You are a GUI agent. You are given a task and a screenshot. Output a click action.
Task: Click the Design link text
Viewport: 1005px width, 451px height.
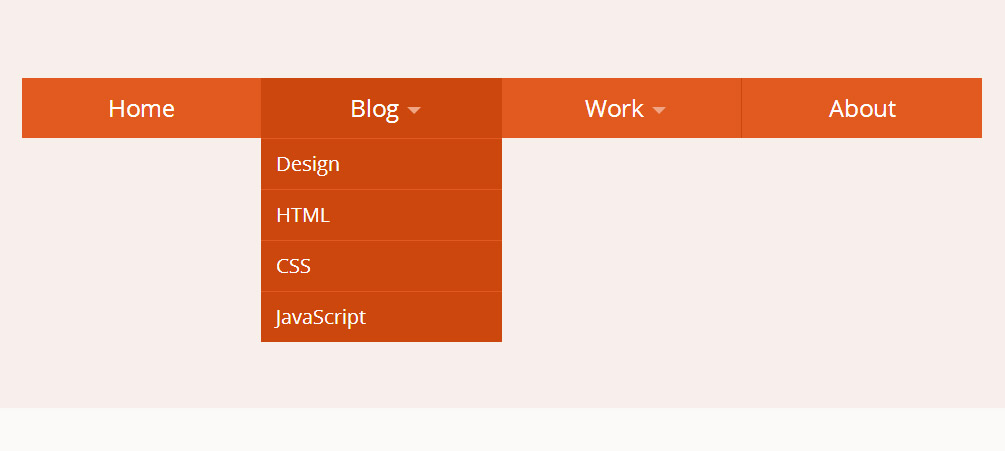tap(308, 165)
